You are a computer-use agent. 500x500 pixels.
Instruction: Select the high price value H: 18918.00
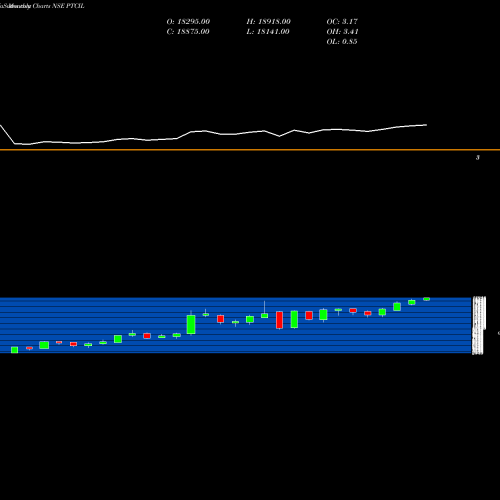click(268, 22)
